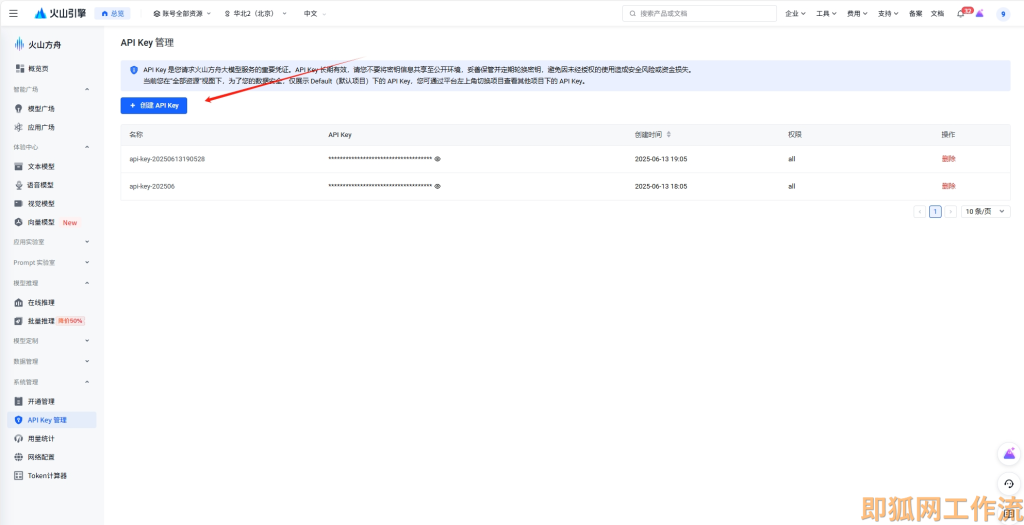Open the notification bell icon
This screenshot has height=525, width=1024.
coord(961,14)
